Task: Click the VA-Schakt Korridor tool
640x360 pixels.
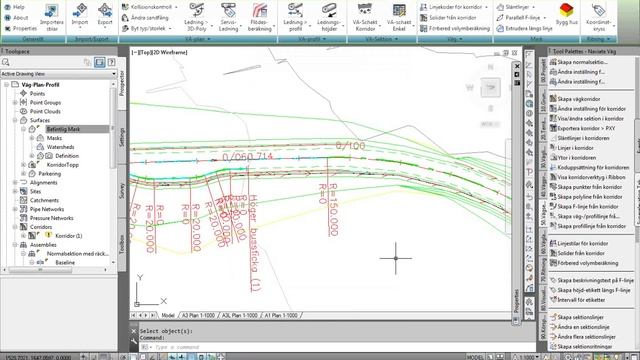Action: point(365,17)
